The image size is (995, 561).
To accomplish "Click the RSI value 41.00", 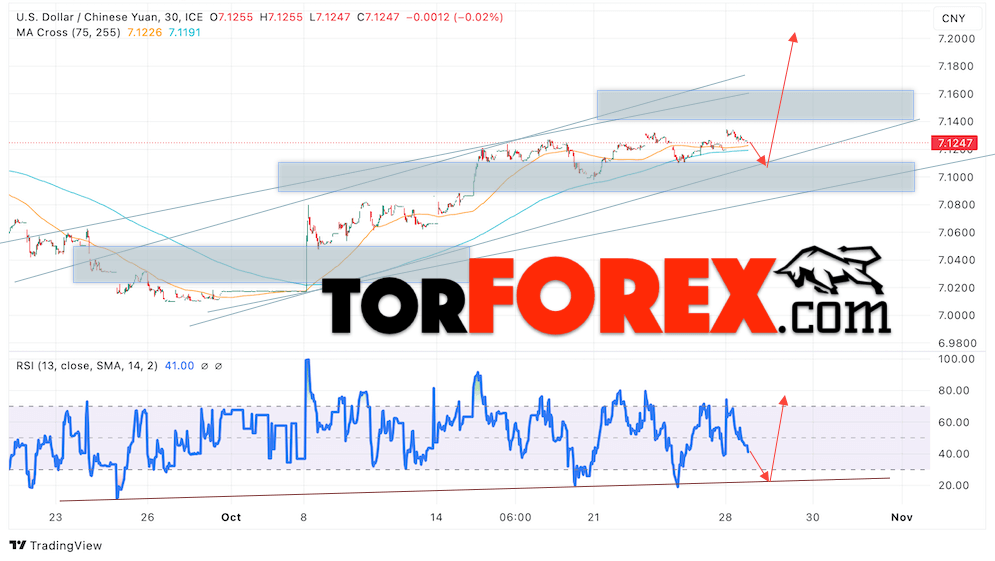I will 180,366.
